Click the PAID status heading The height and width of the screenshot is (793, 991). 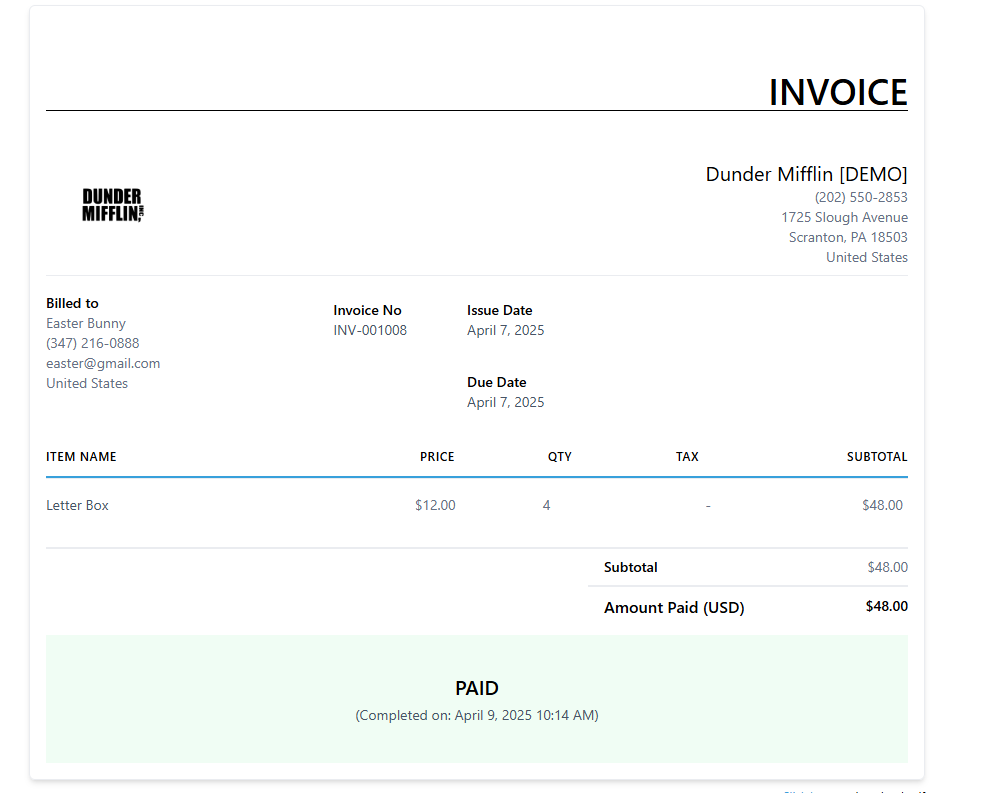(x=477, y=688)
